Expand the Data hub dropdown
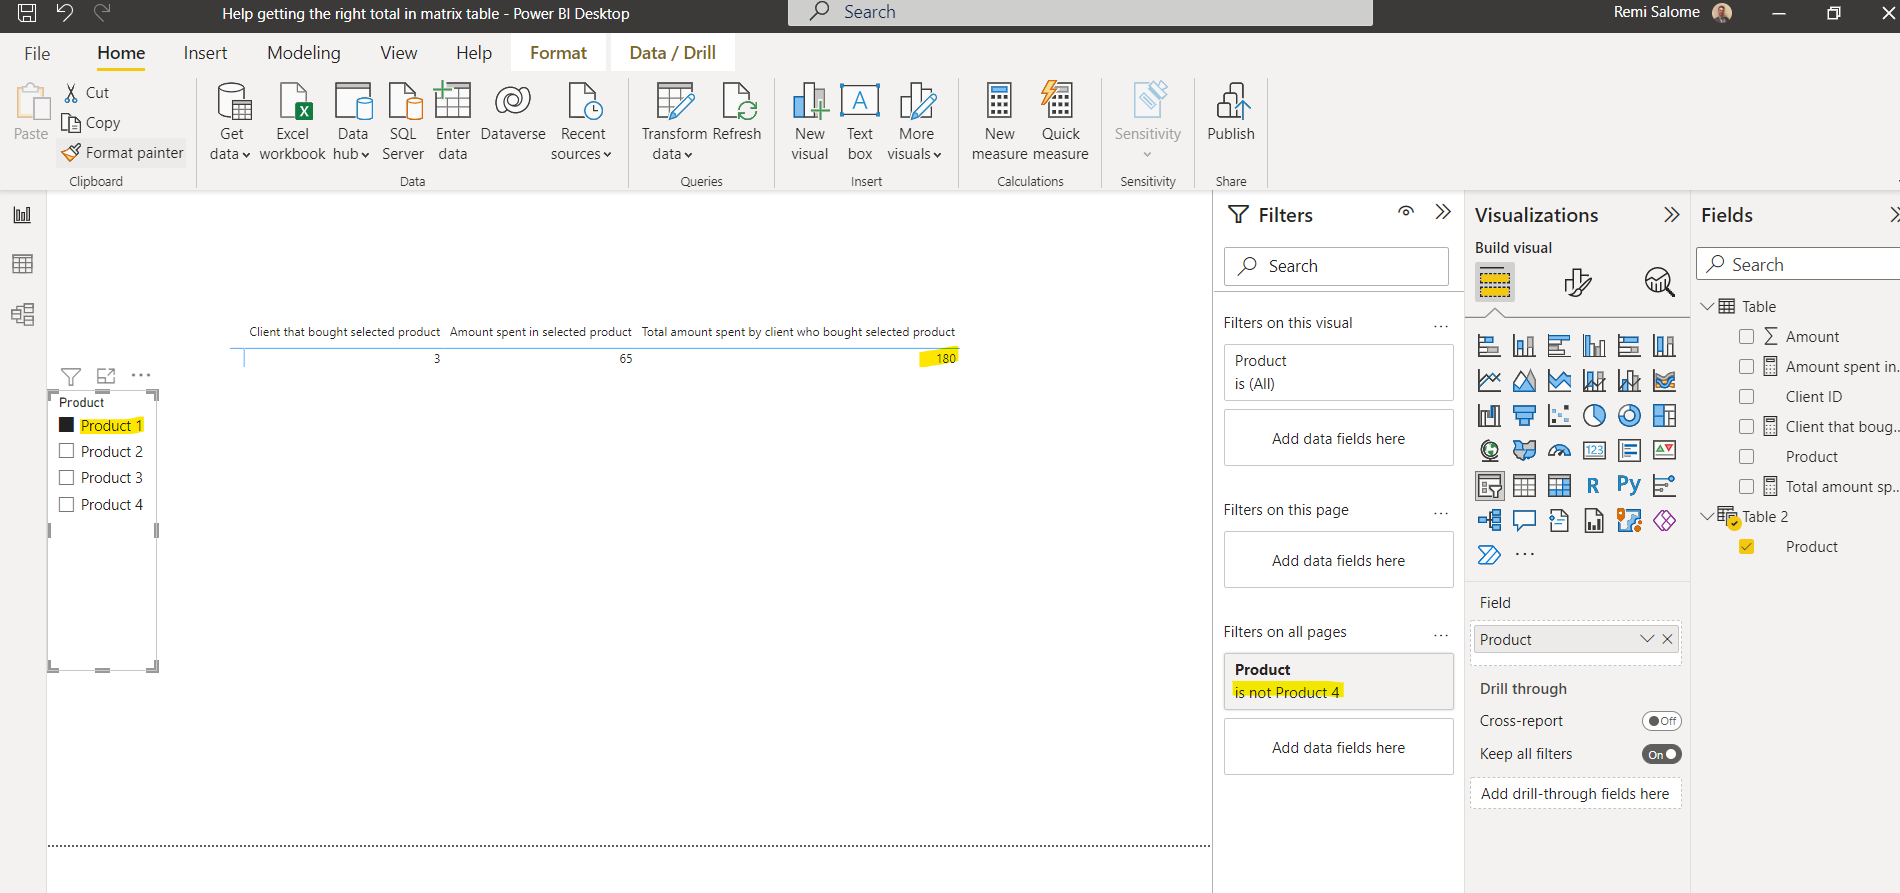Screen dimensions: 1900x893 point(352,121)
